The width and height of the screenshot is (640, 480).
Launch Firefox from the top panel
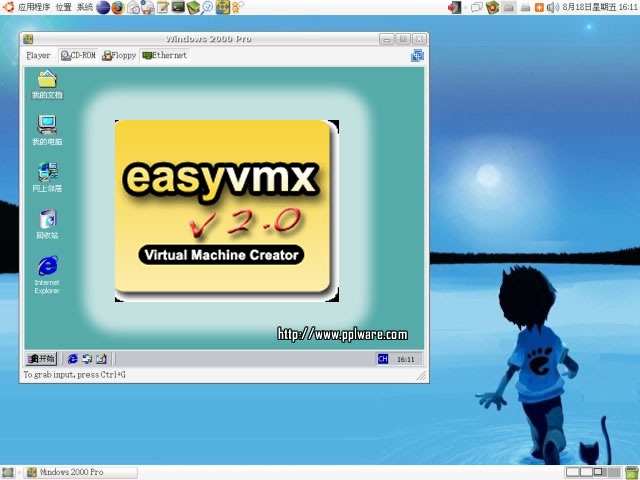click(118, 7)
